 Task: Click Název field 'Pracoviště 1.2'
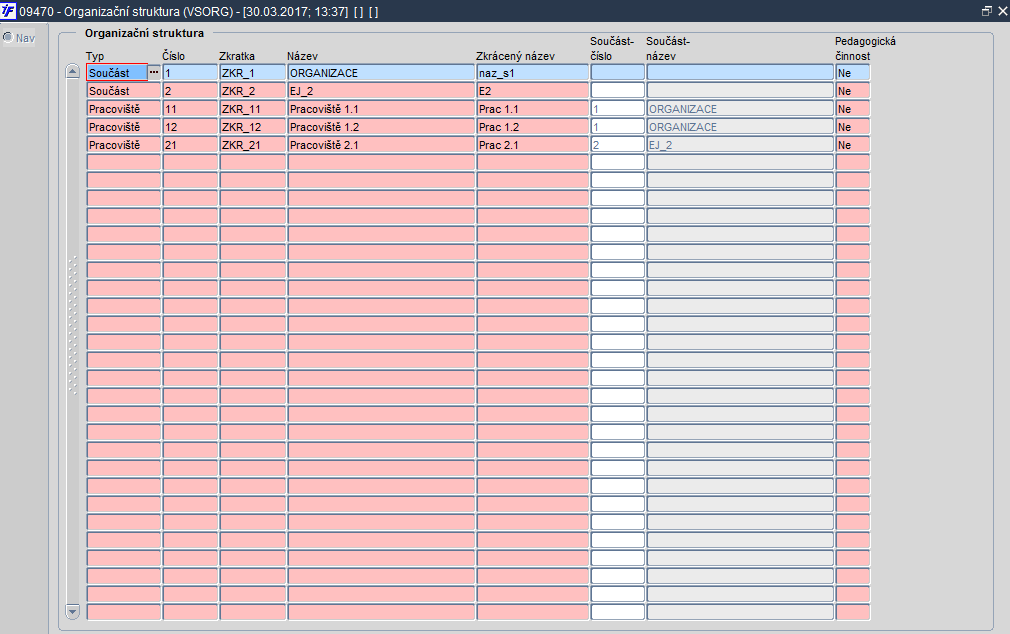[381, 127]
